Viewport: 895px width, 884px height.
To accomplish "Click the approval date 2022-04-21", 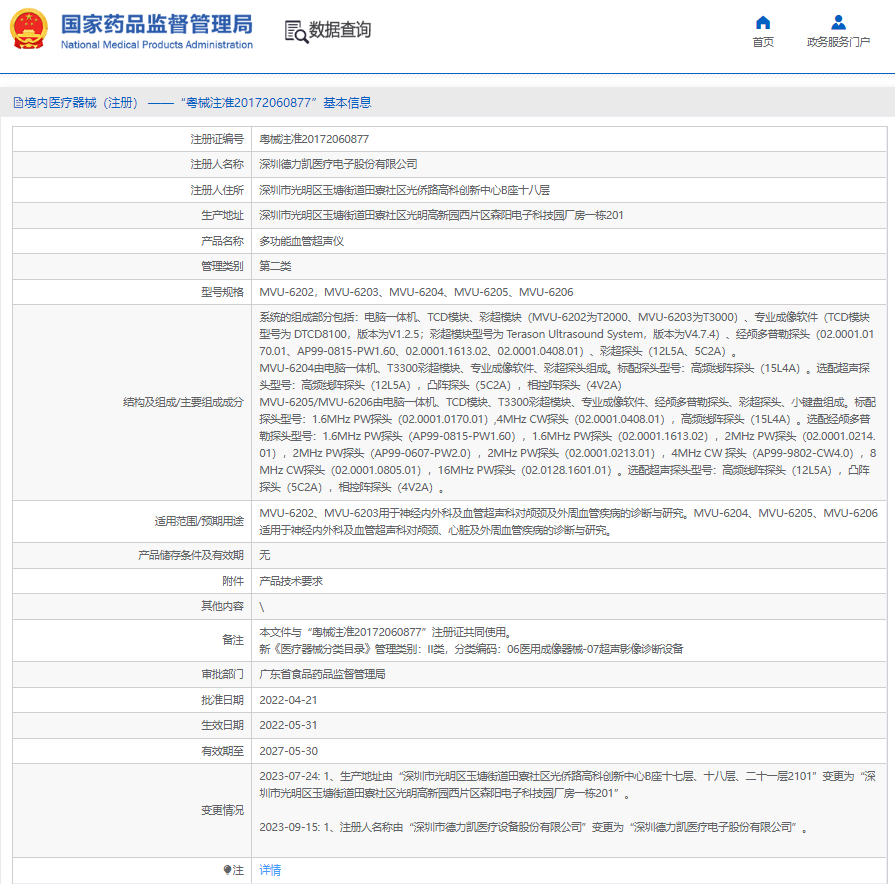I will point(288,700).
